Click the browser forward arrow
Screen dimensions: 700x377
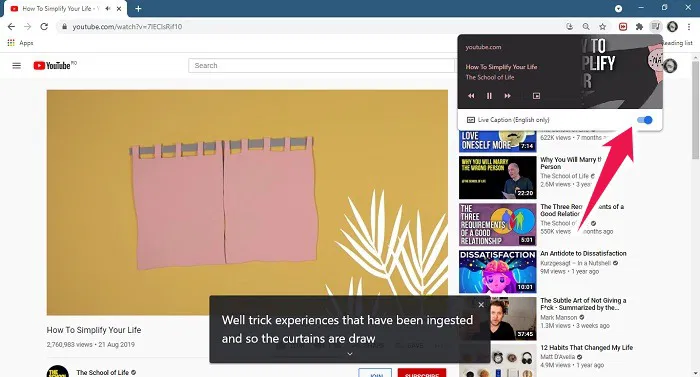28,27
